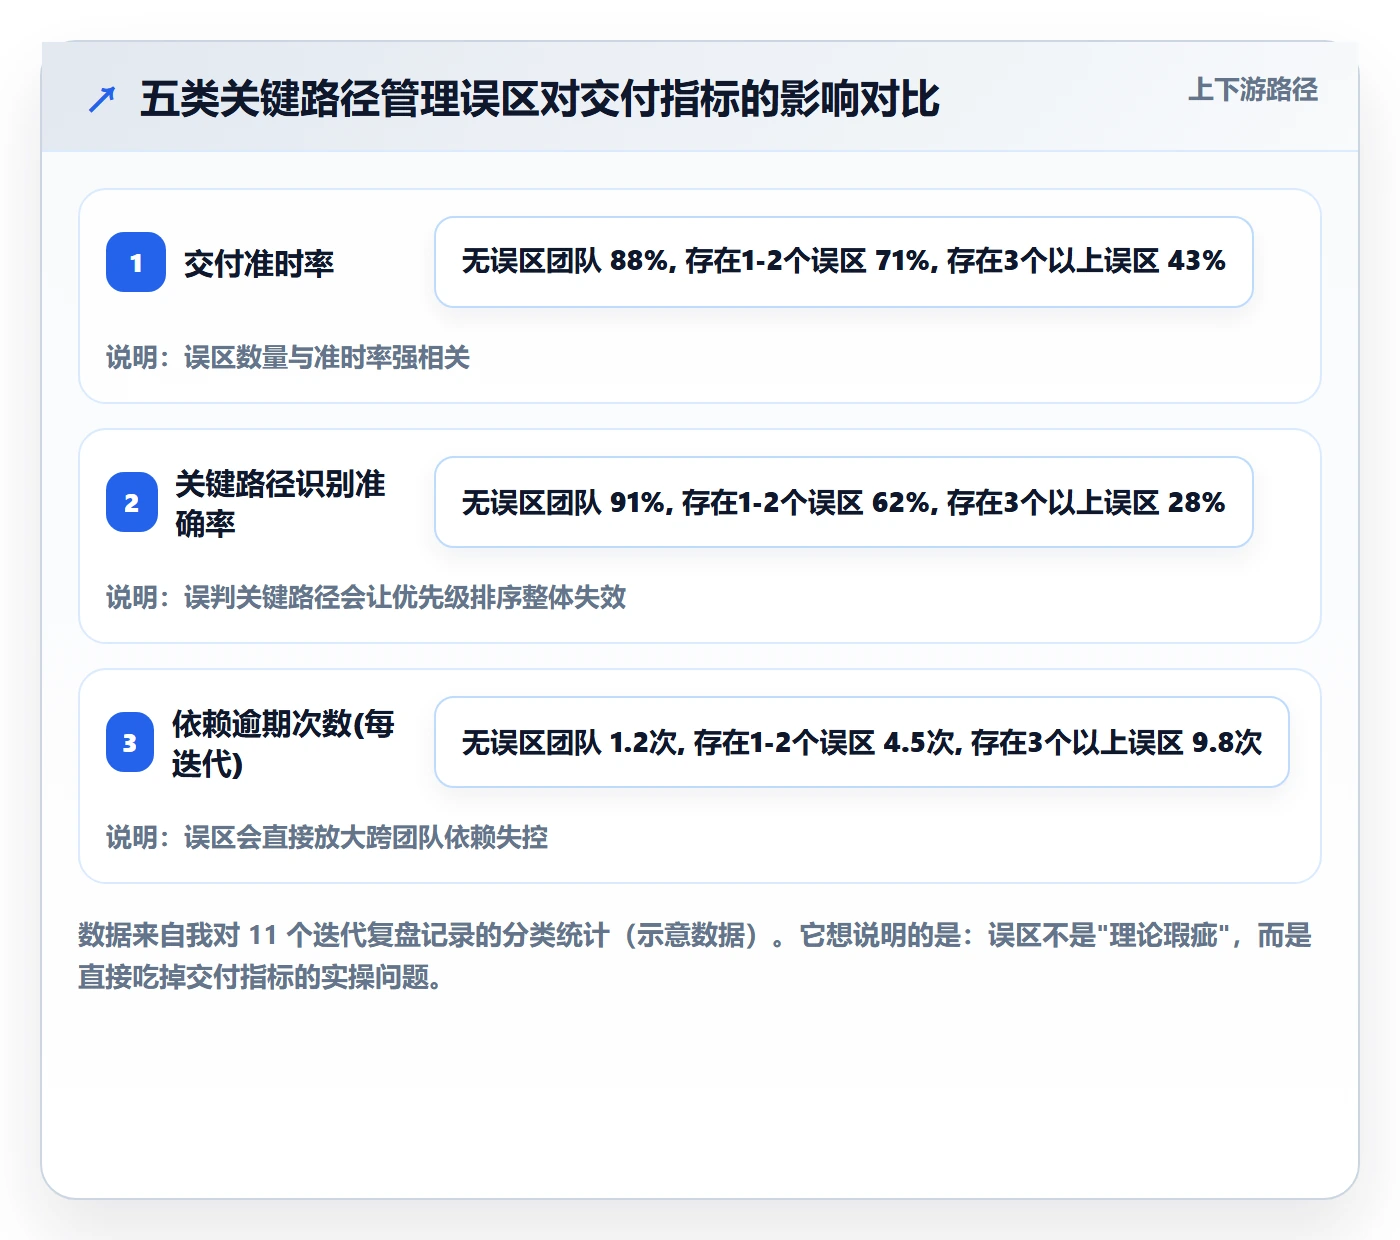The width and height of the screenshot is (1400, 1240).
Task: Select the heading 五类关键路径管理误区对交付指标的影响对比
Action: coord(540,99)
